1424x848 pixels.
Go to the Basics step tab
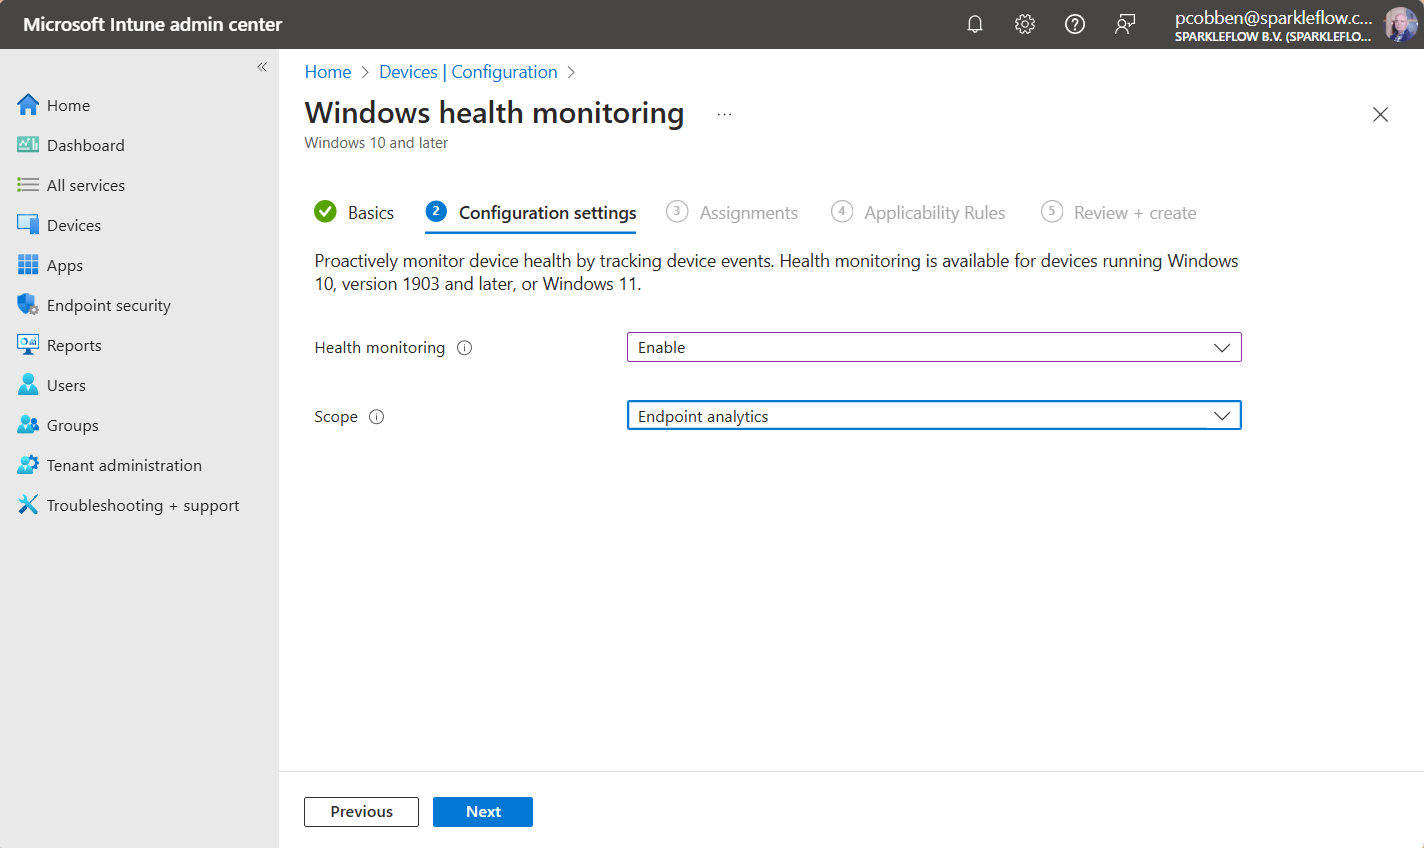tap(354, 212)
